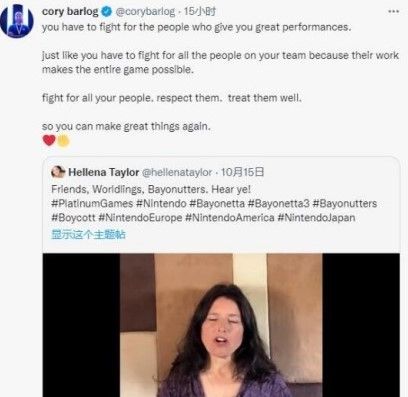Open cory barlog's profile avatar
Screen dimensions: 408x397
[x=17, y=21]
